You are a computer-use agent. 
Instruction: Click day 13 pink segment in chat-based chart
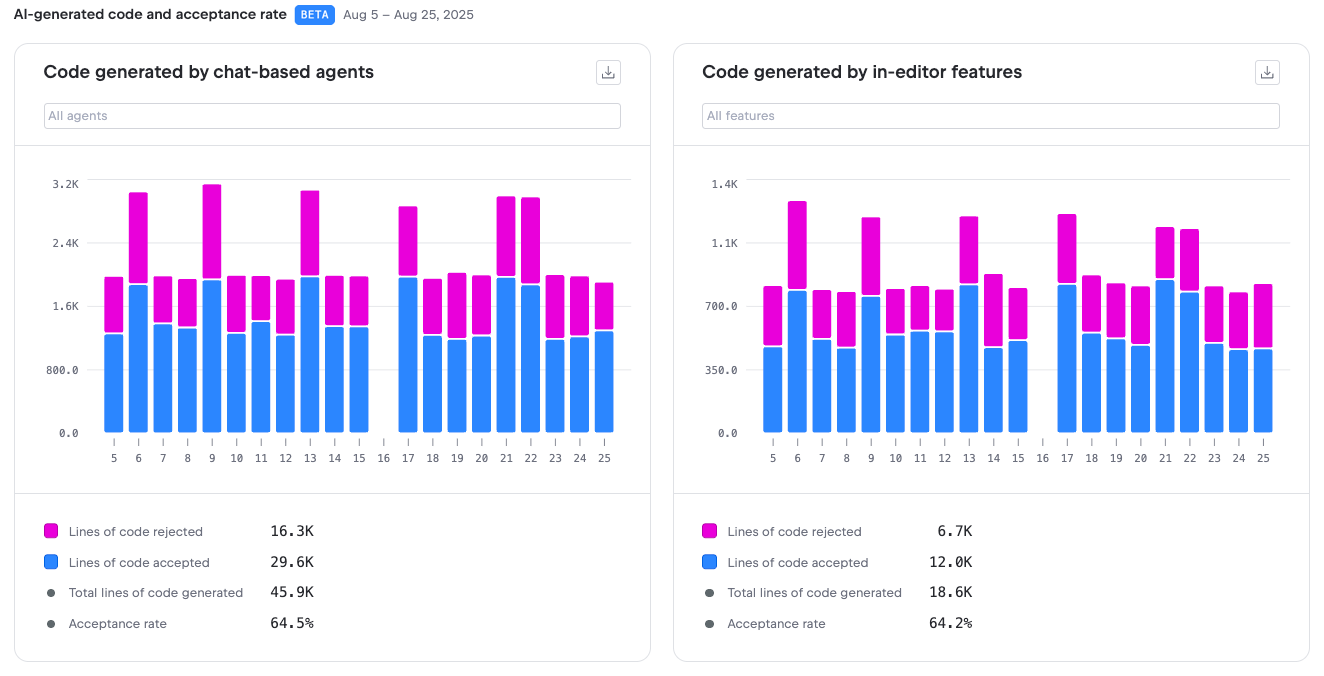pyautogui.click(x=310, y=233)
